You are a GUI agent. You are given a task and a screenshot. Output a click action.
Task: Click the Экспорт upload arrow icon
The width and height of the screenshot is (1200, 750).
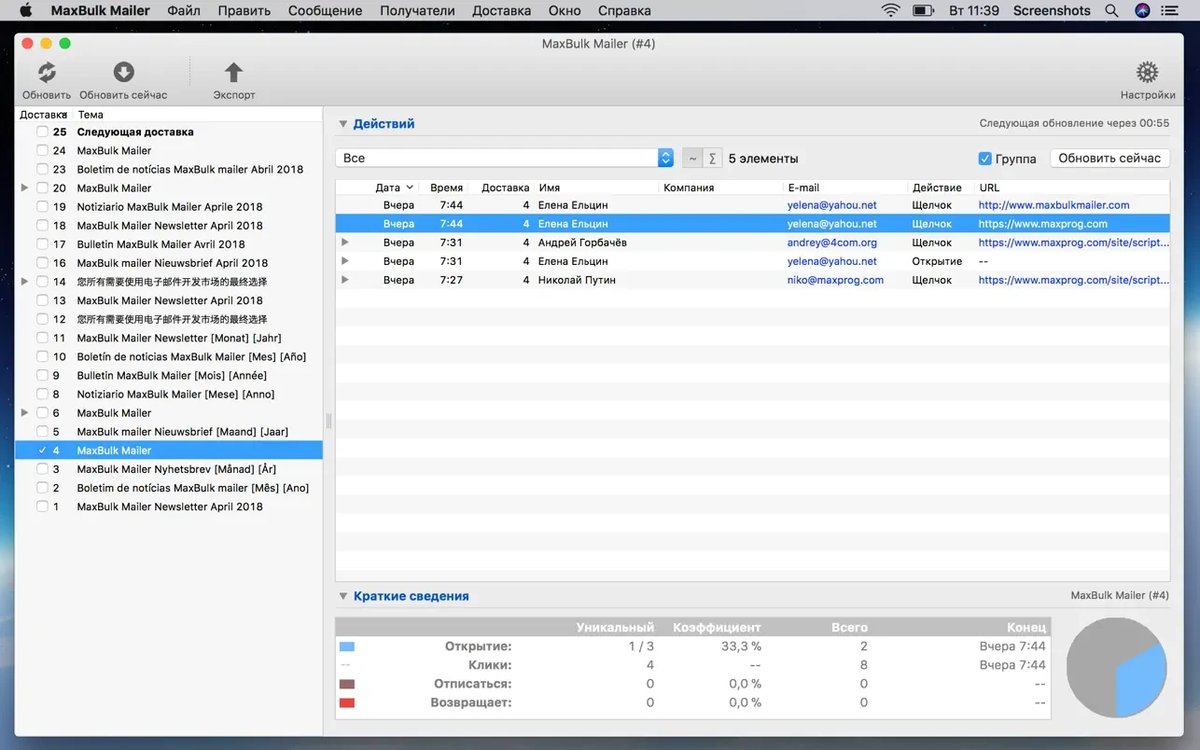click(x=233, y=73)
